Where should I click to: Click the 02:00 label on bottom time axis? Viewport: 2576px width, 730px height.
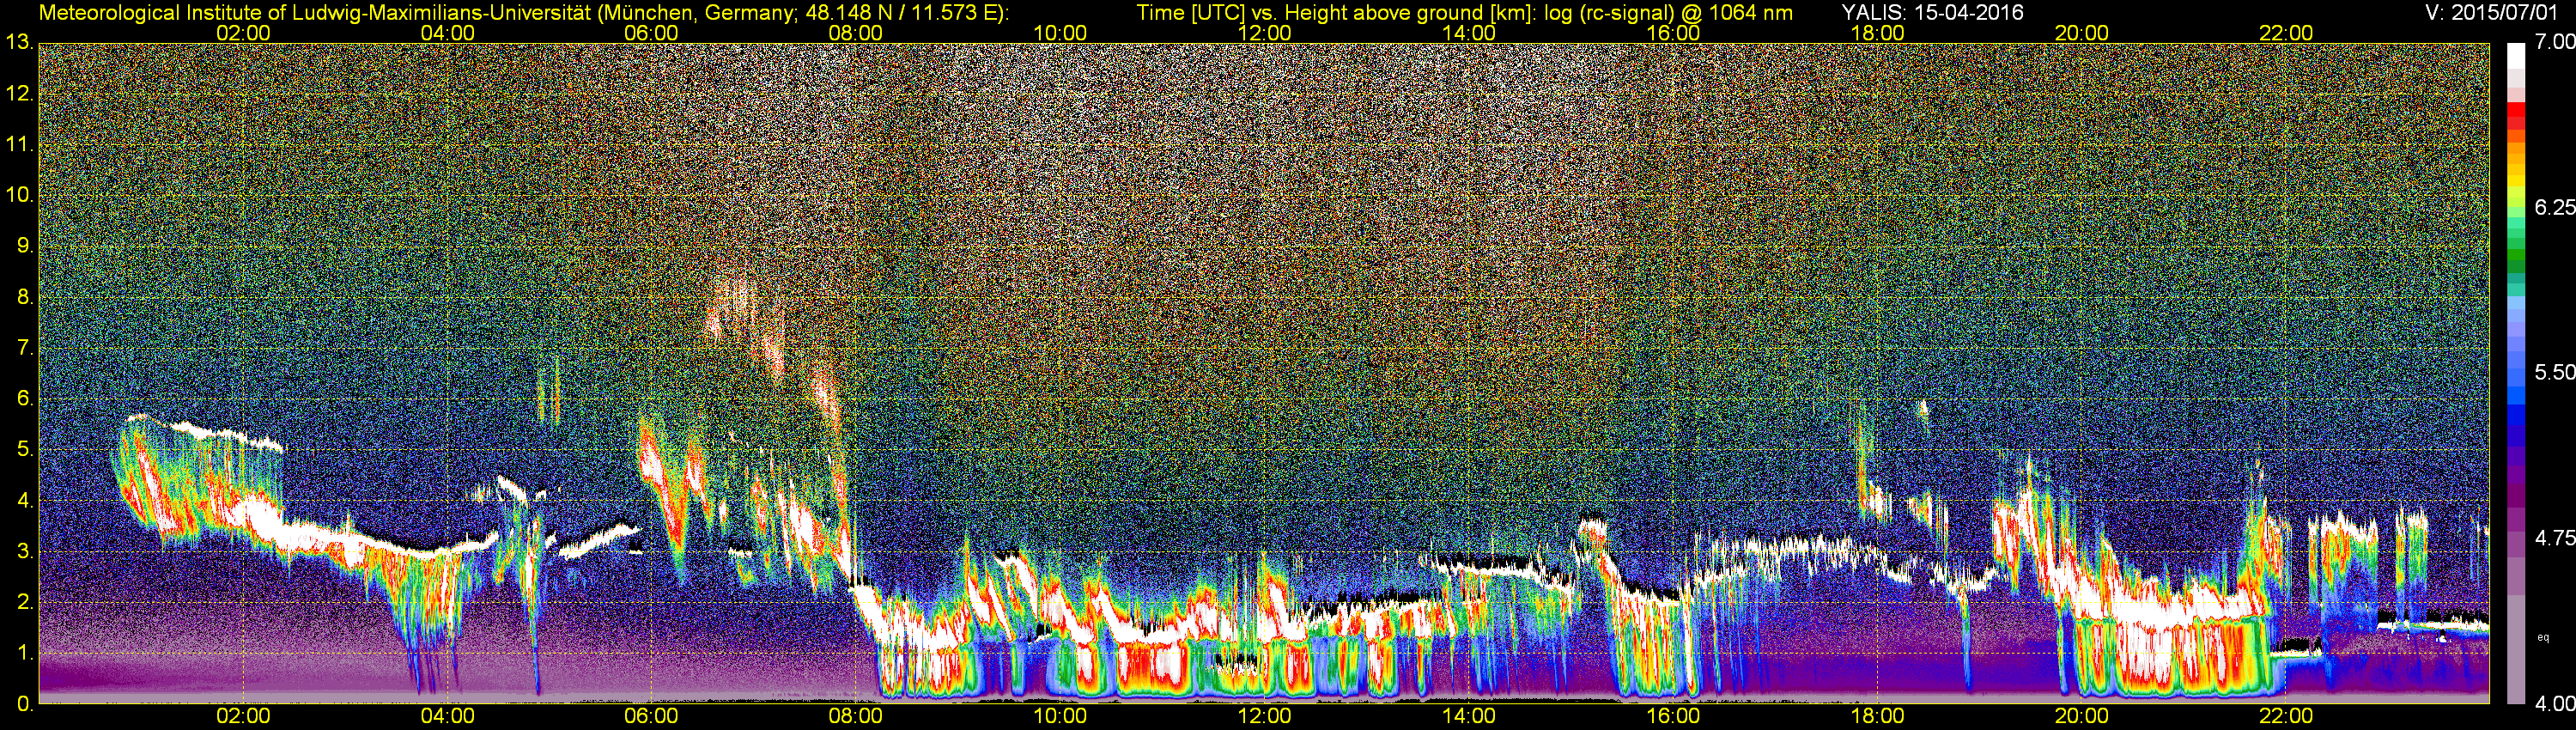(243, 716)
